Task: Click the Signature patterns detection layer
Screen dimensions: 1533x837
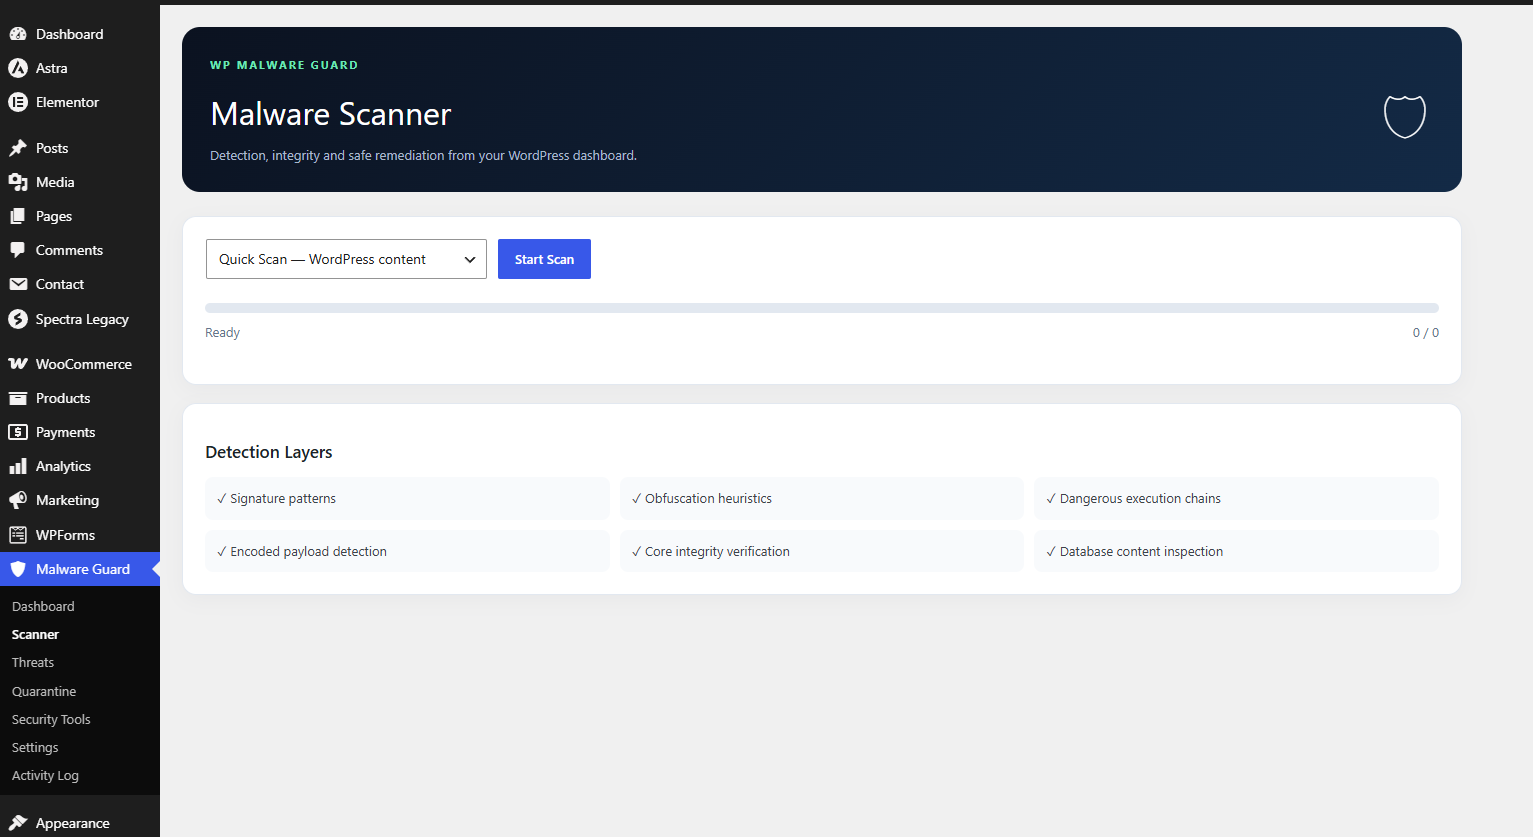Action: tap(407, 498)
